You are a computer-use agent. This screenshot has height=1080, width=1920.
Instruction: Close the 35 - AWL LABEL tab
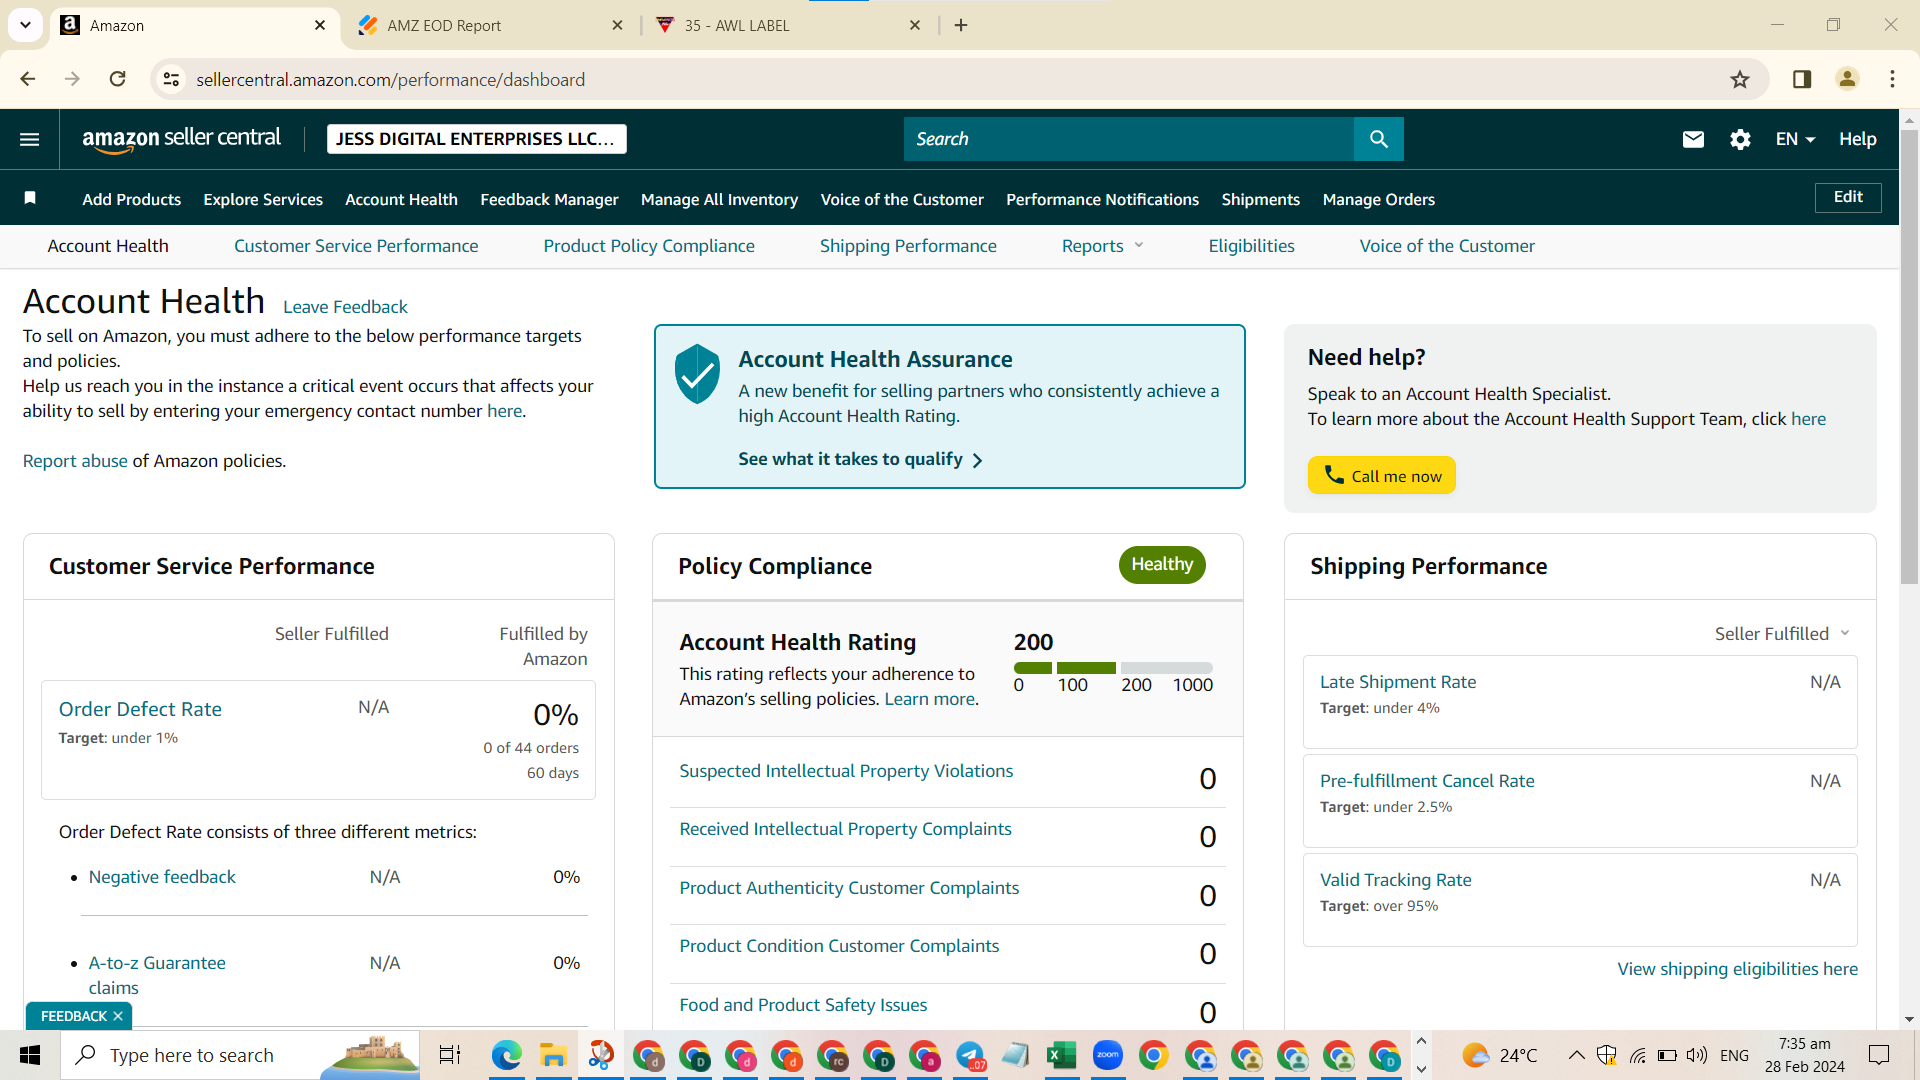point(915,25)
